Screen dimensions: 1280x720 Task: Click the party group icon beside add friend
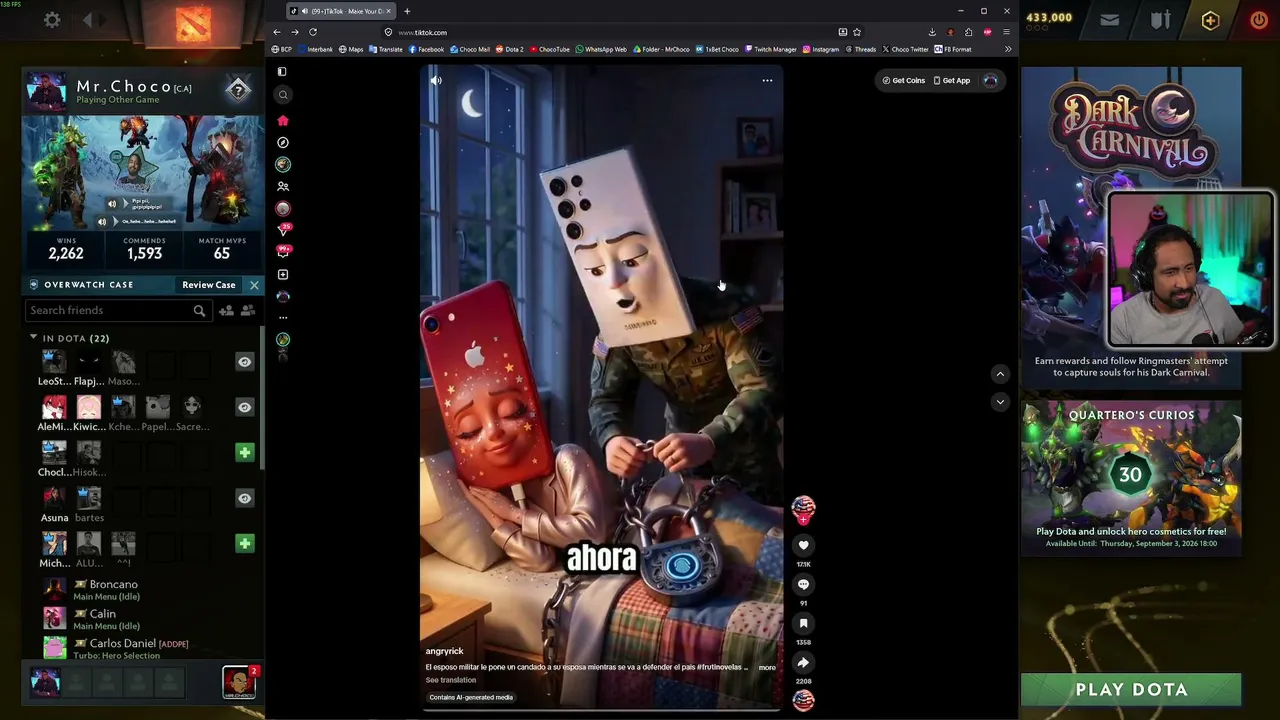pyautogui.click(x=248, y=311)
